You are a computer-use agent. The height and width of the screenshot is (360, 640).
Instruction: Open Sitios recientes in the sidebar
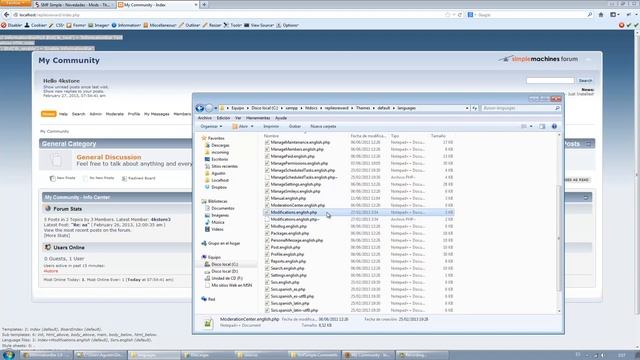pyautogui.click(x=224, y=166)
